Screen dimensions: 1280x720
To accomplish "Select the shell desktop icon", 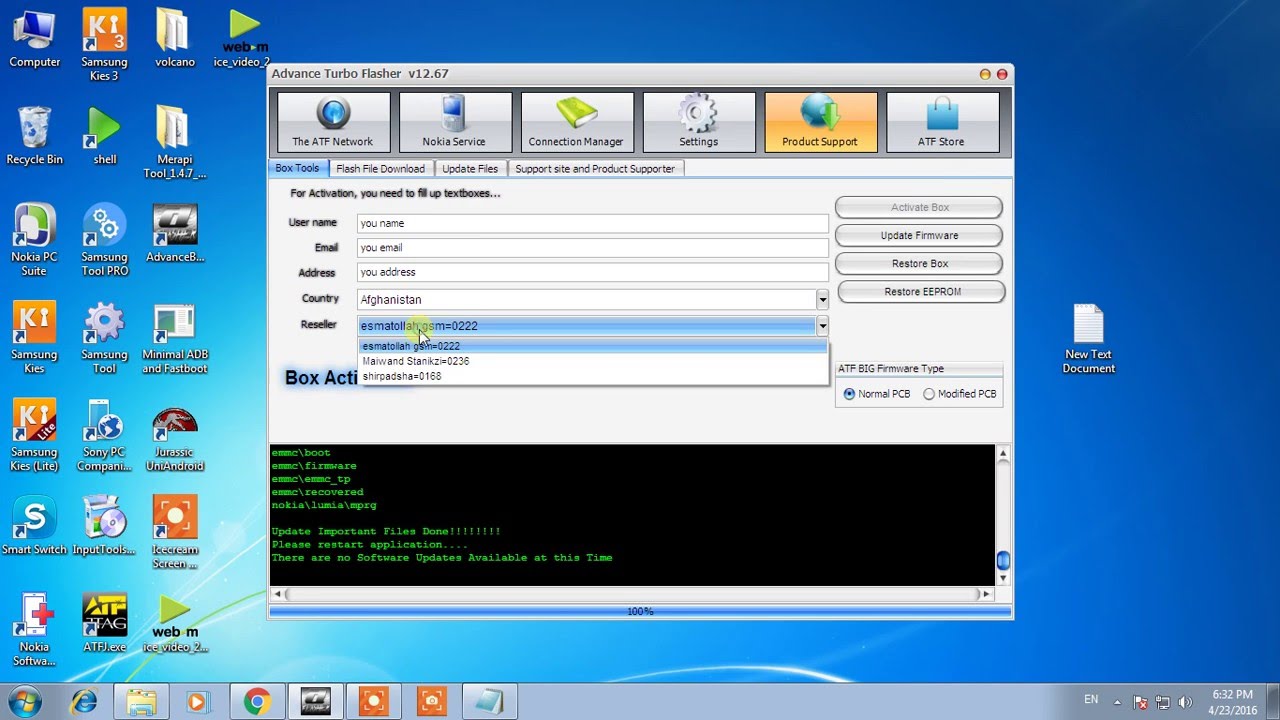I will (104, 136).
